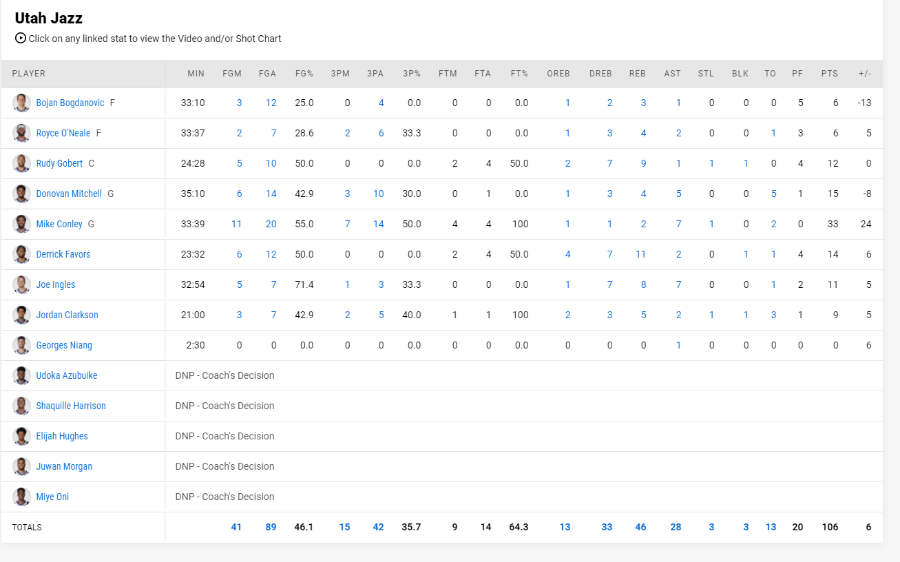Click the team total 106 points
The width and height of the screenshot is (900, 562).
[830, 527]
